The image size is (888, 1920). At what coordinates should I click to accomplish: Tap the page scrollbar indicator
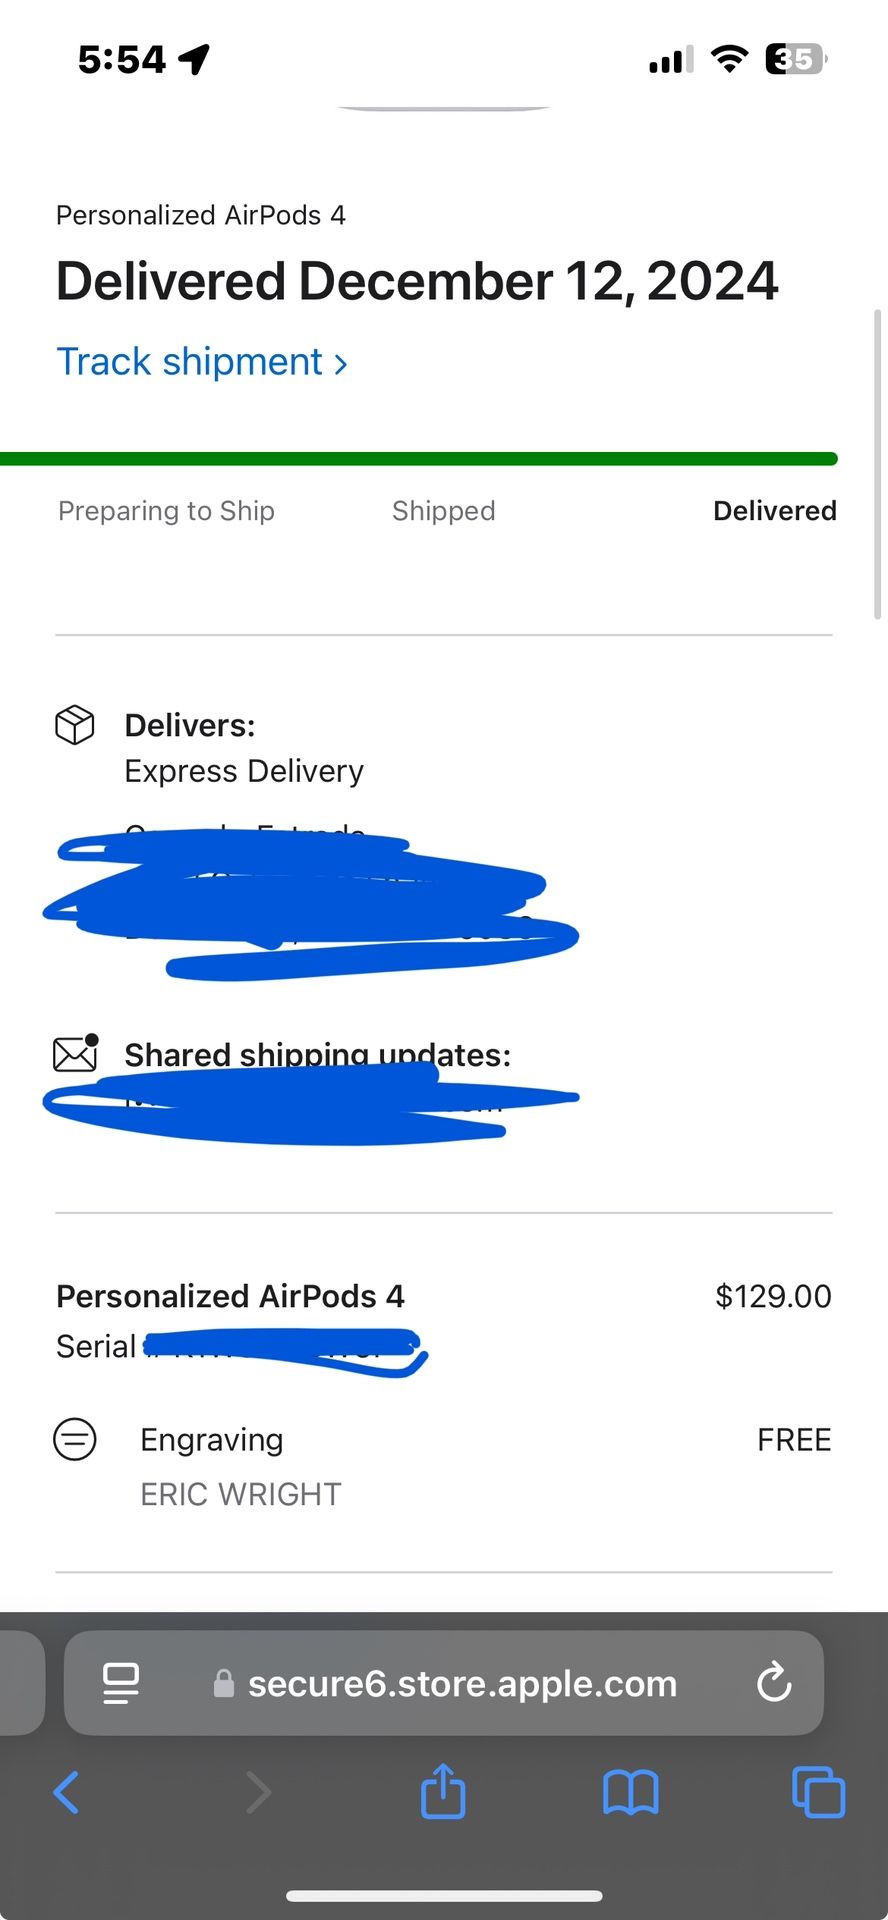pos(877,465)
